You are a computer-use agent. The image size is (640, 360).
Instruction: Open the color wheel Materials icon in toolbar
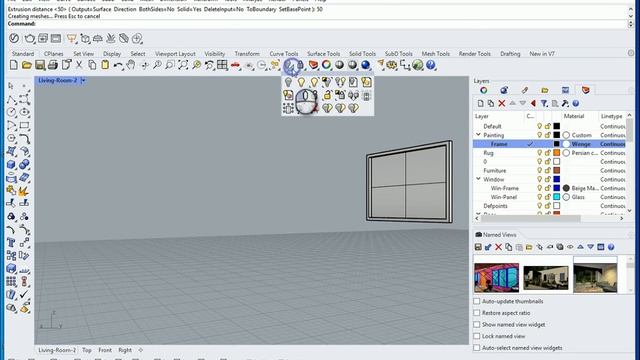coord(327,65)
